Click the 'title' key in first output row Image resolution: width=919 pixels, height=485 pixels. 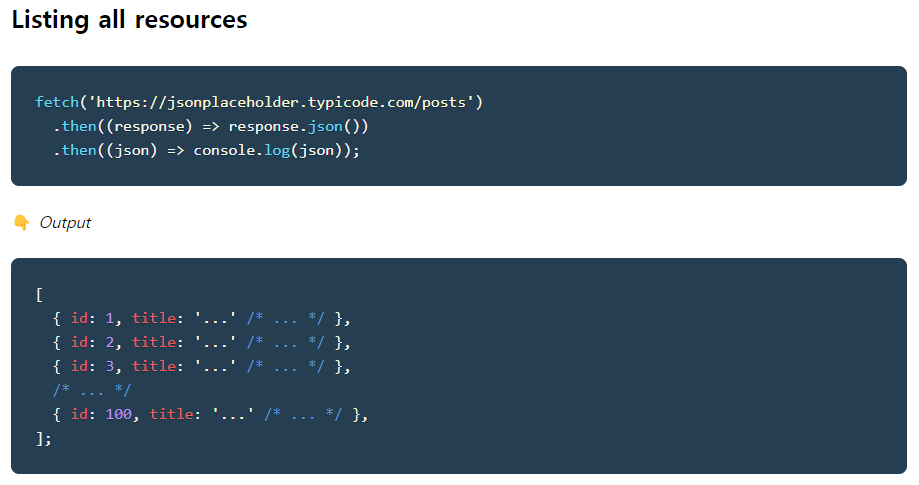pos(154,318)
